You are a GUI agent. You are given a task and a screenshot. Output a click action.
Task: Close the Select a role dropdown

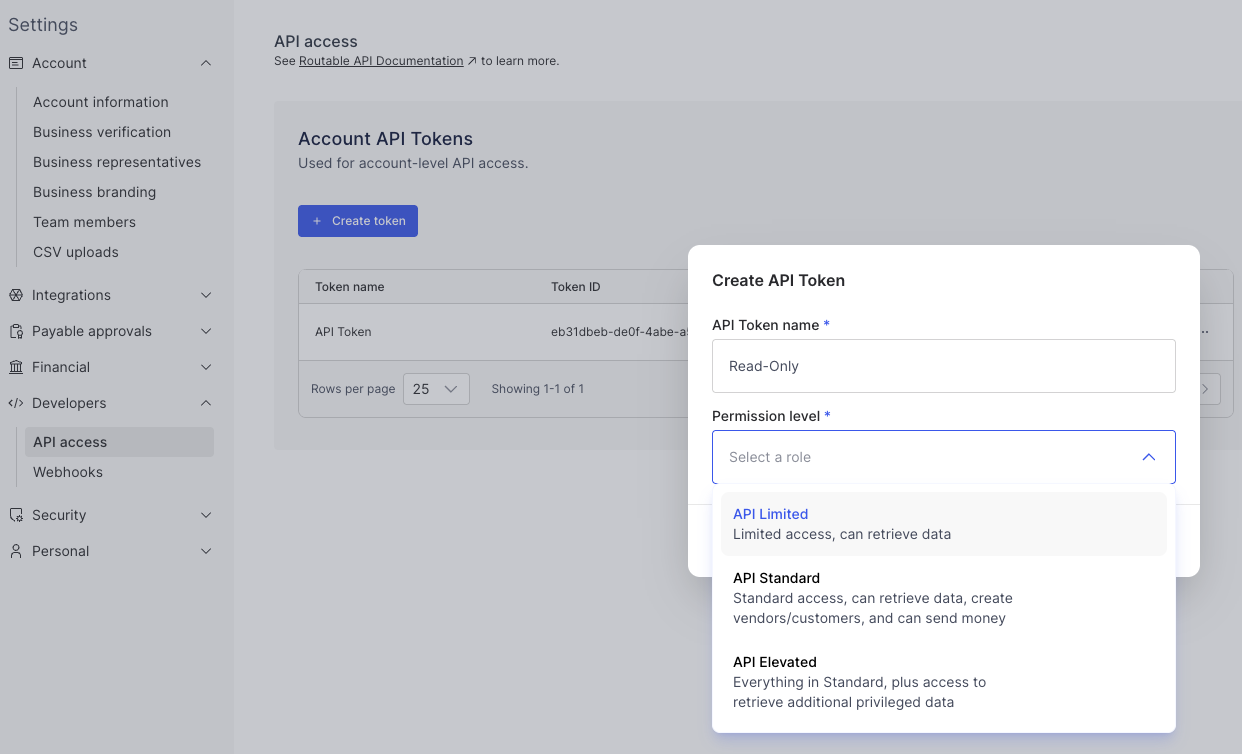[1148, 457]
